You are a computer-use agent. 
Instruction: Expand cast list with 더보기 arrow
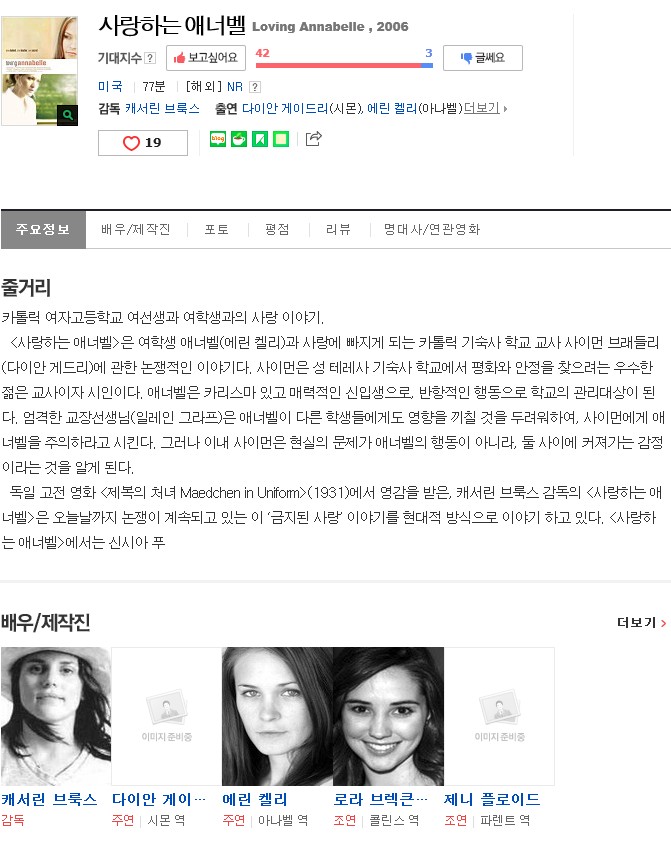click(x=485, y=108)
